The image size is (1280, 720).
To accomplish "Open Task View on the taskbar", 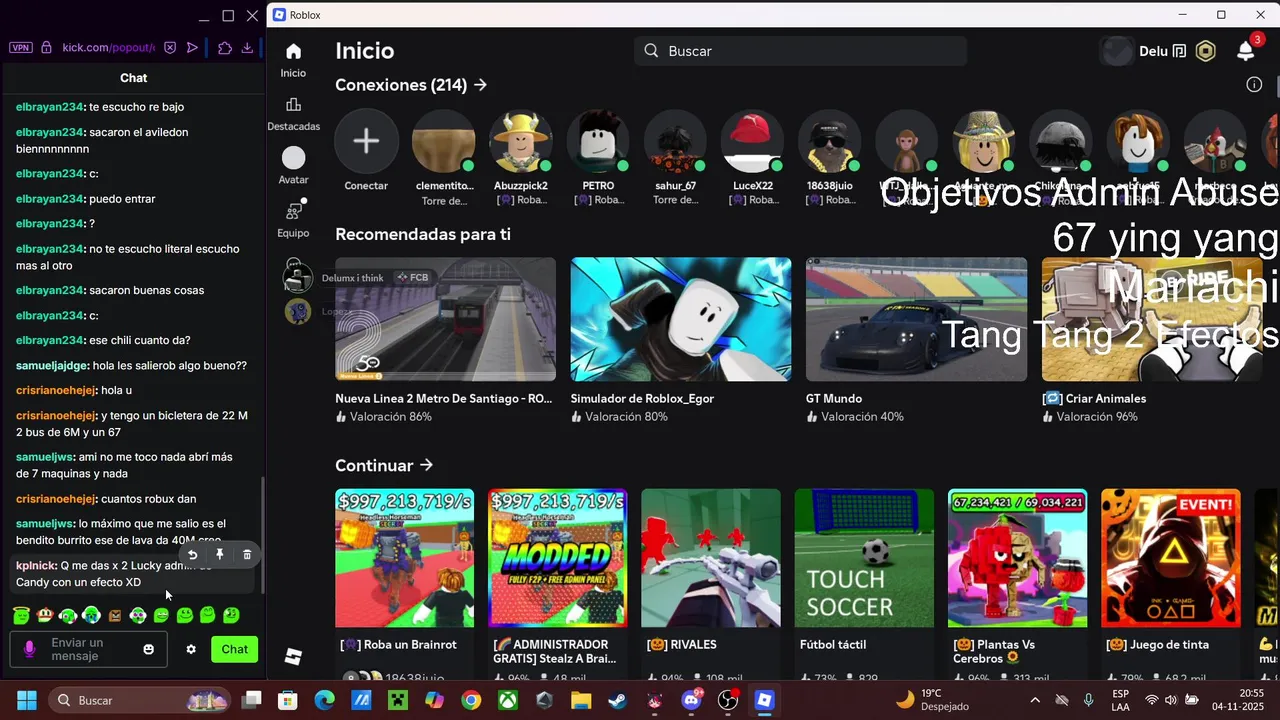I will 251,700.
